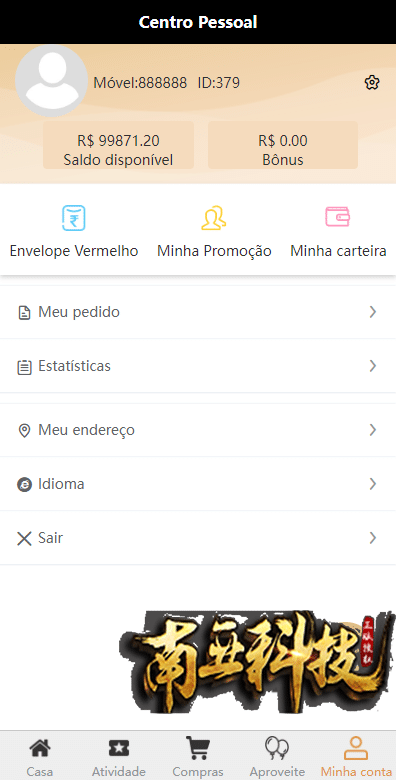The image size is (396, 780).
Task: Open the Atividade star ticket icon
Action: [119, 748]
